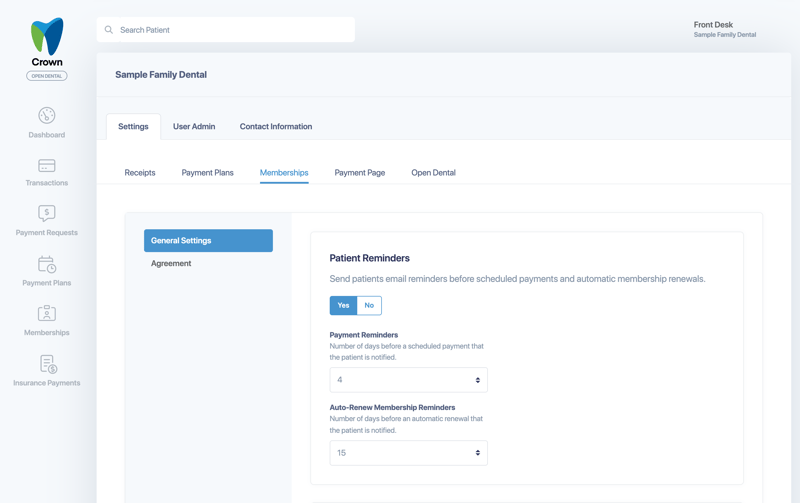
Task: Open Insurance Payments document icon
Action: pos(48,364)
